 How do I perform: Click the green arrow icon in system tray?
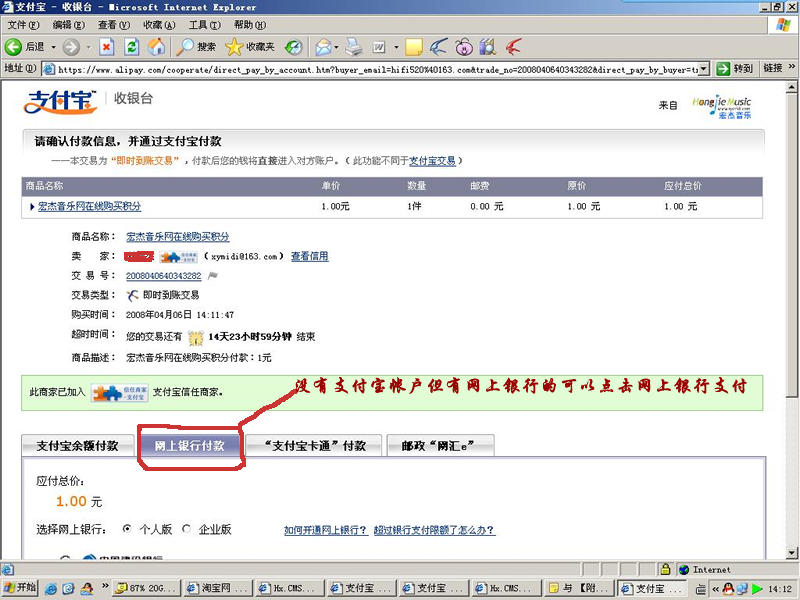point(757,589)
